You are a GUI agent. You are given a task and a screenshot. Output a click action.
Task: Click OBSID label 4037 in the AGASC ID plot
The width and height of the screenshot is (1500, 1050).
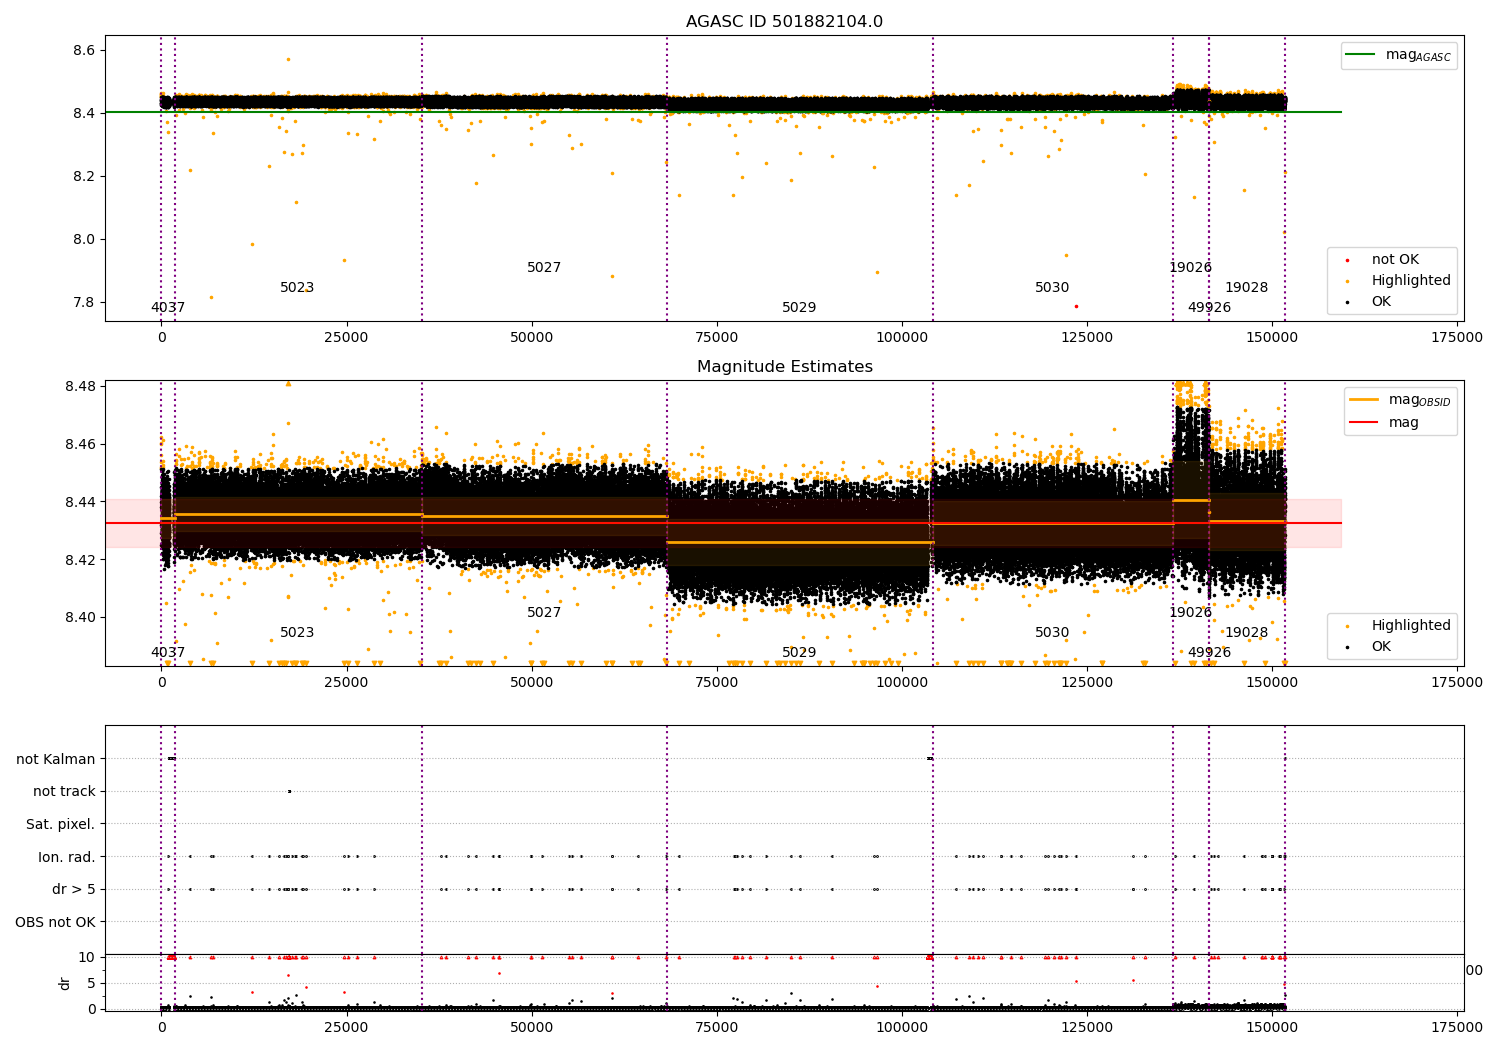[168, 308]
